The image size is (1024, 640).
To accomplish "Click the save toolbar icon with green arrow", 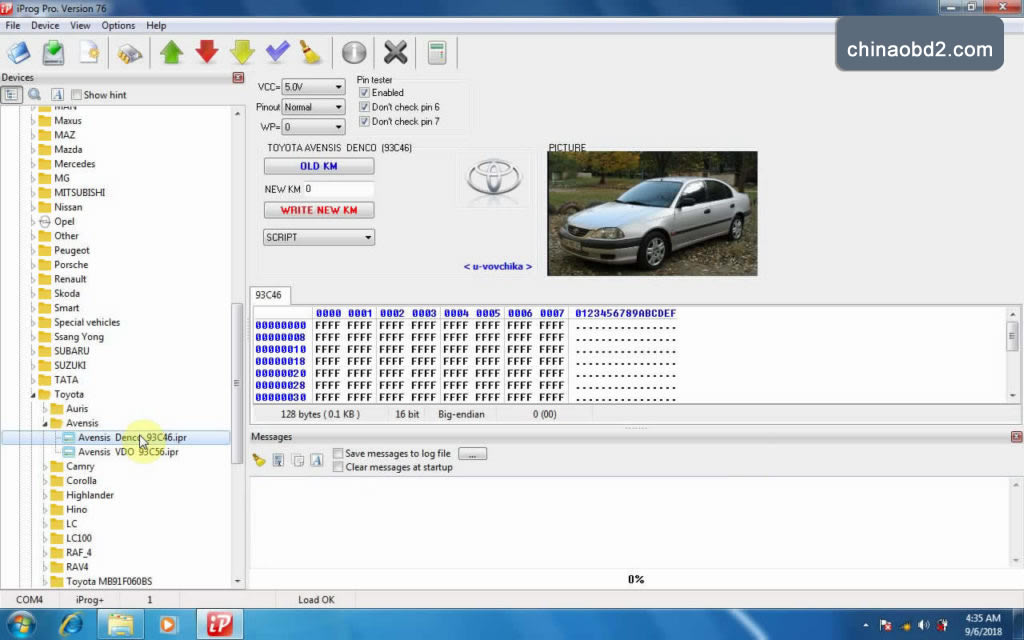I will coord(54,52).
